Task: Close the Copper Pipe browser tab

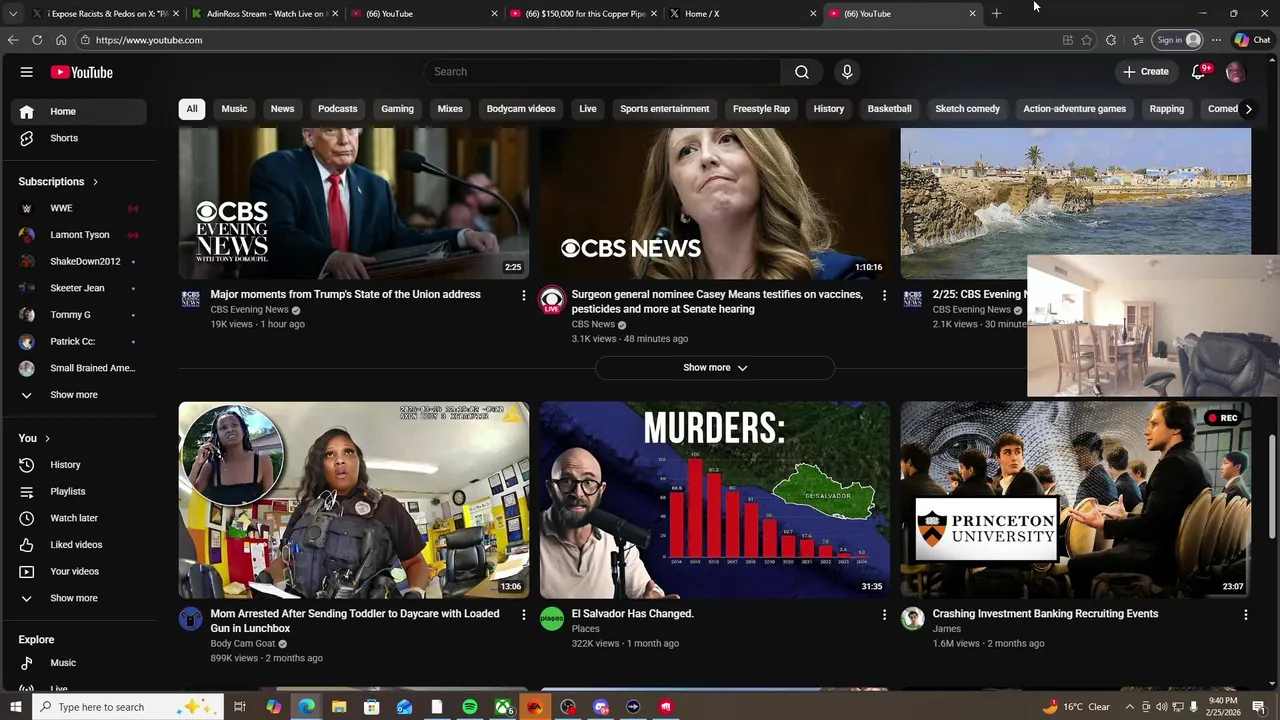Action: pyautogui.click(x=653, y=14)
